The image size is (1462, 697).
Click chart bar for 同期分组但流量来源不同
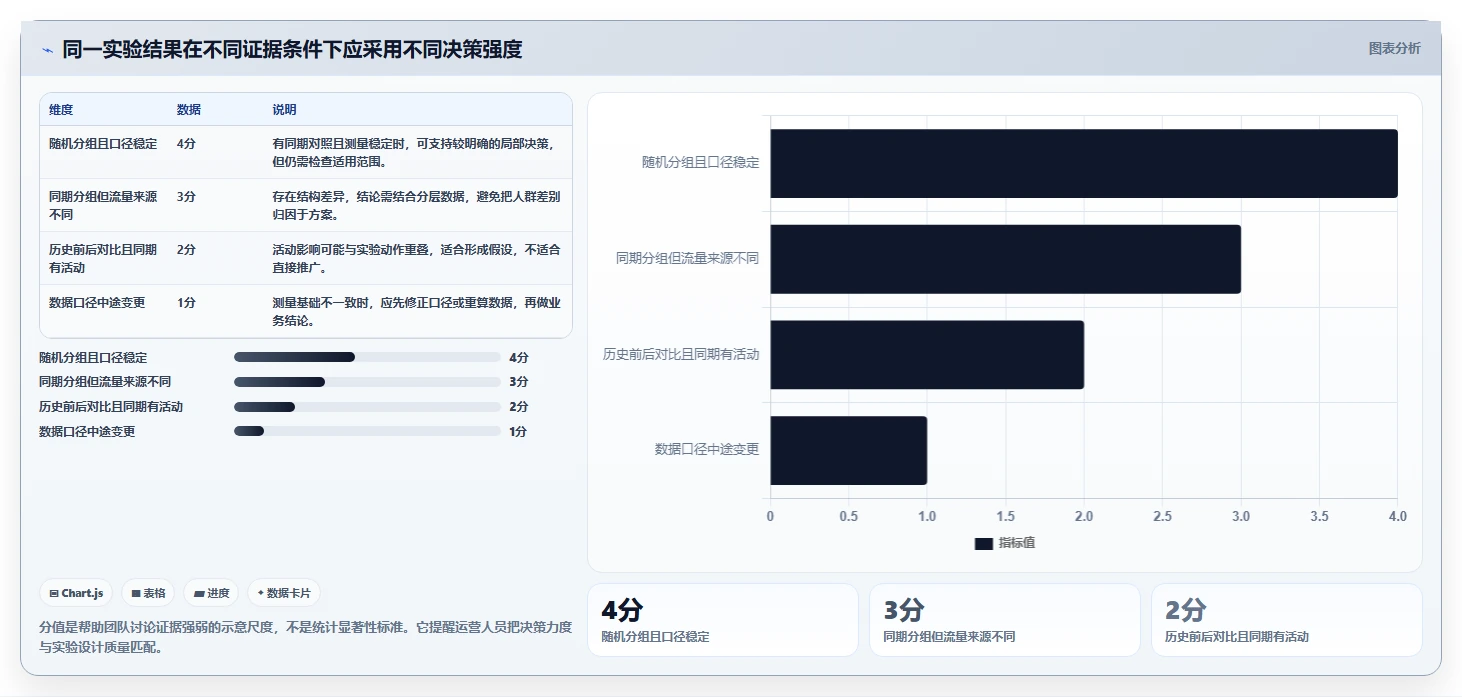pyautogui.click(x=1005, y=259)
